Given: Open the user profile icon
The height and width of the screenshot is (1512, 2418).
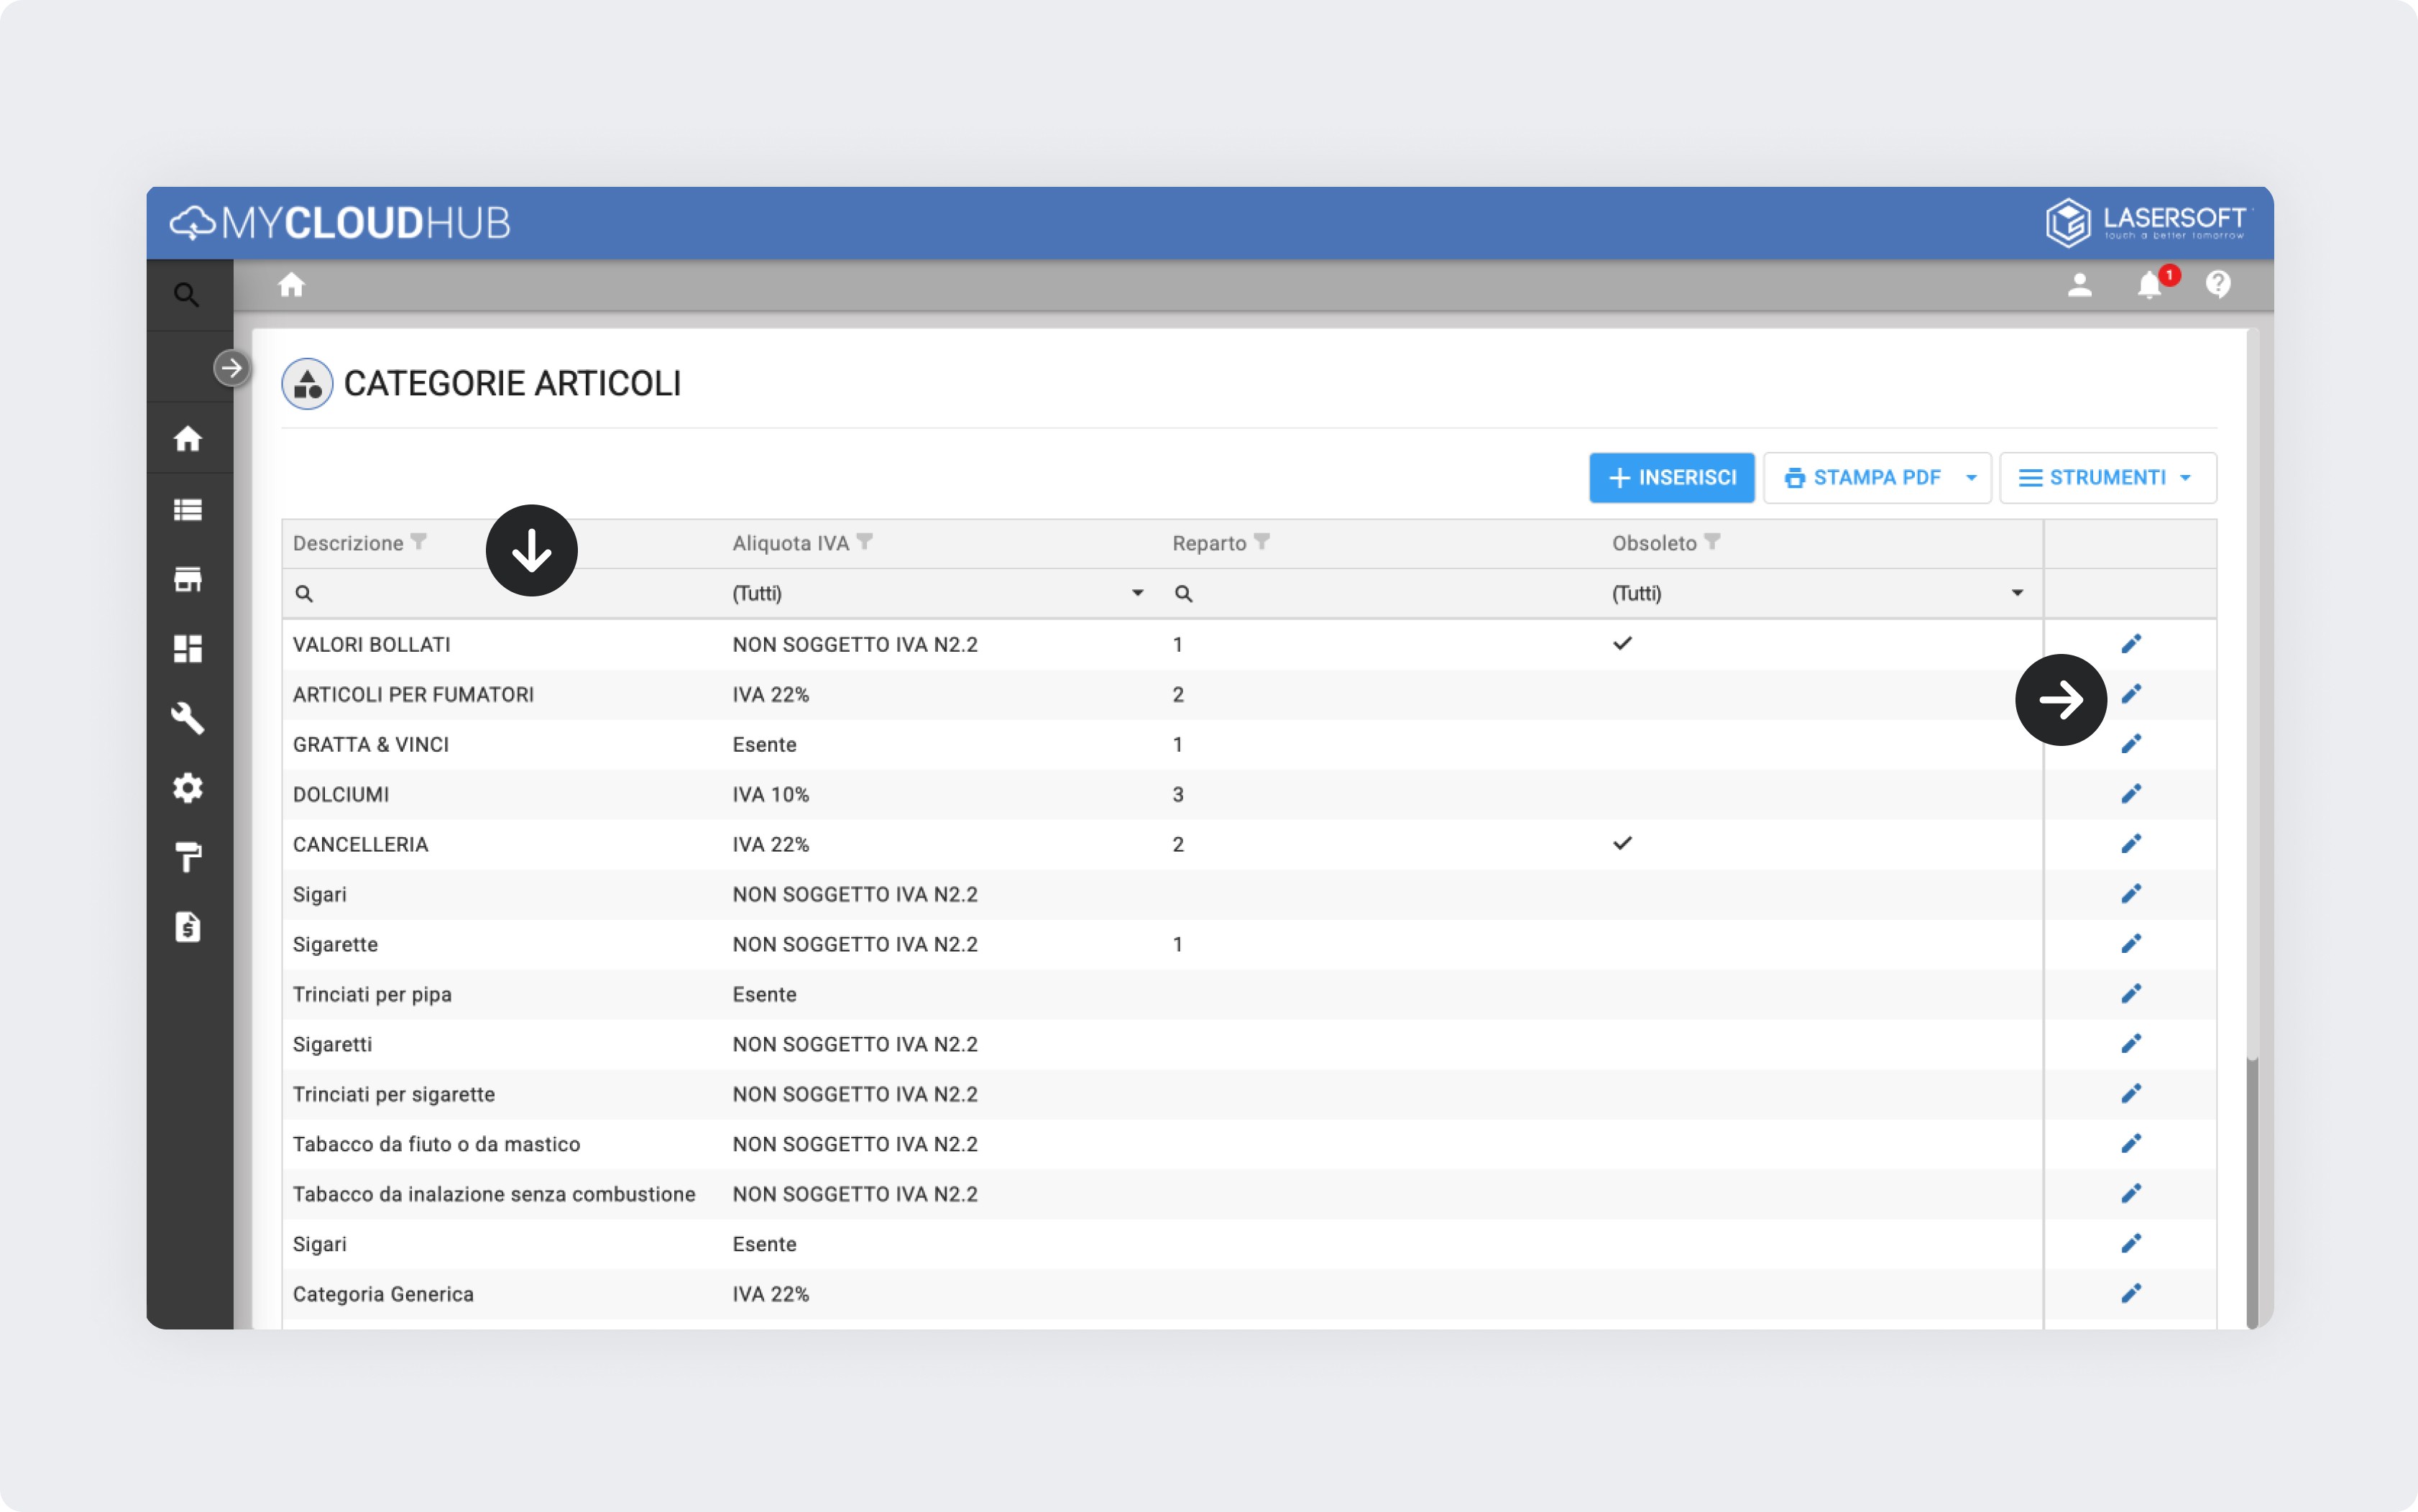Looking at the screenshot, I should 2079,286.
